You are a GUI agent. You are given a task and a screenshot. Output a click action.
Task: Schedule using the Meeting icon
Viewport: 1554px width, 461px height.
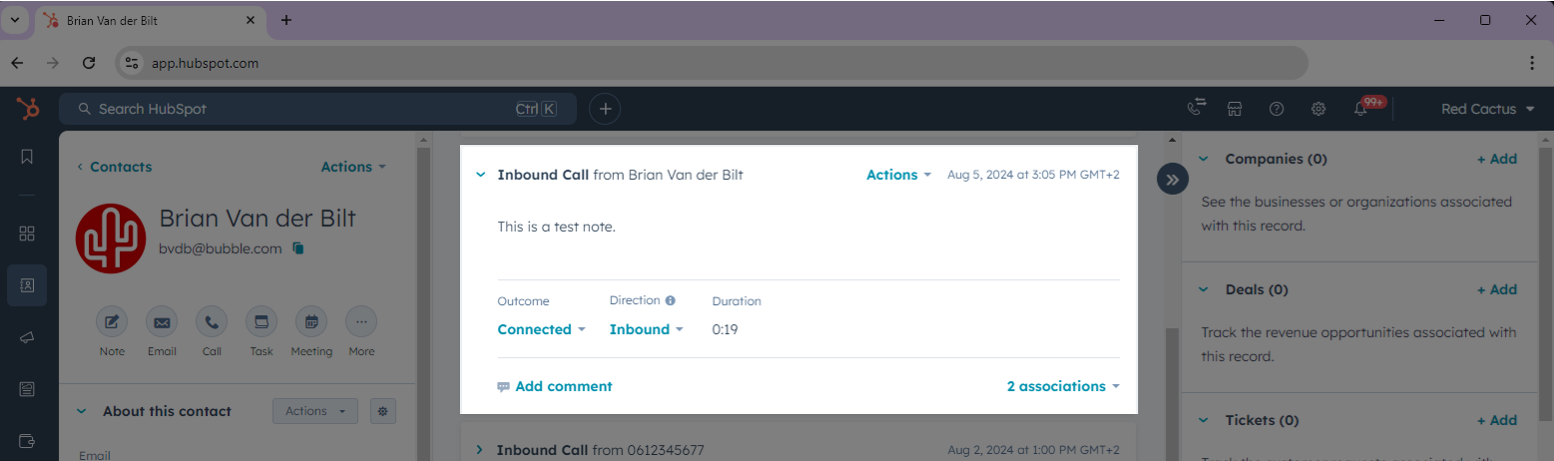click(311, 322)
